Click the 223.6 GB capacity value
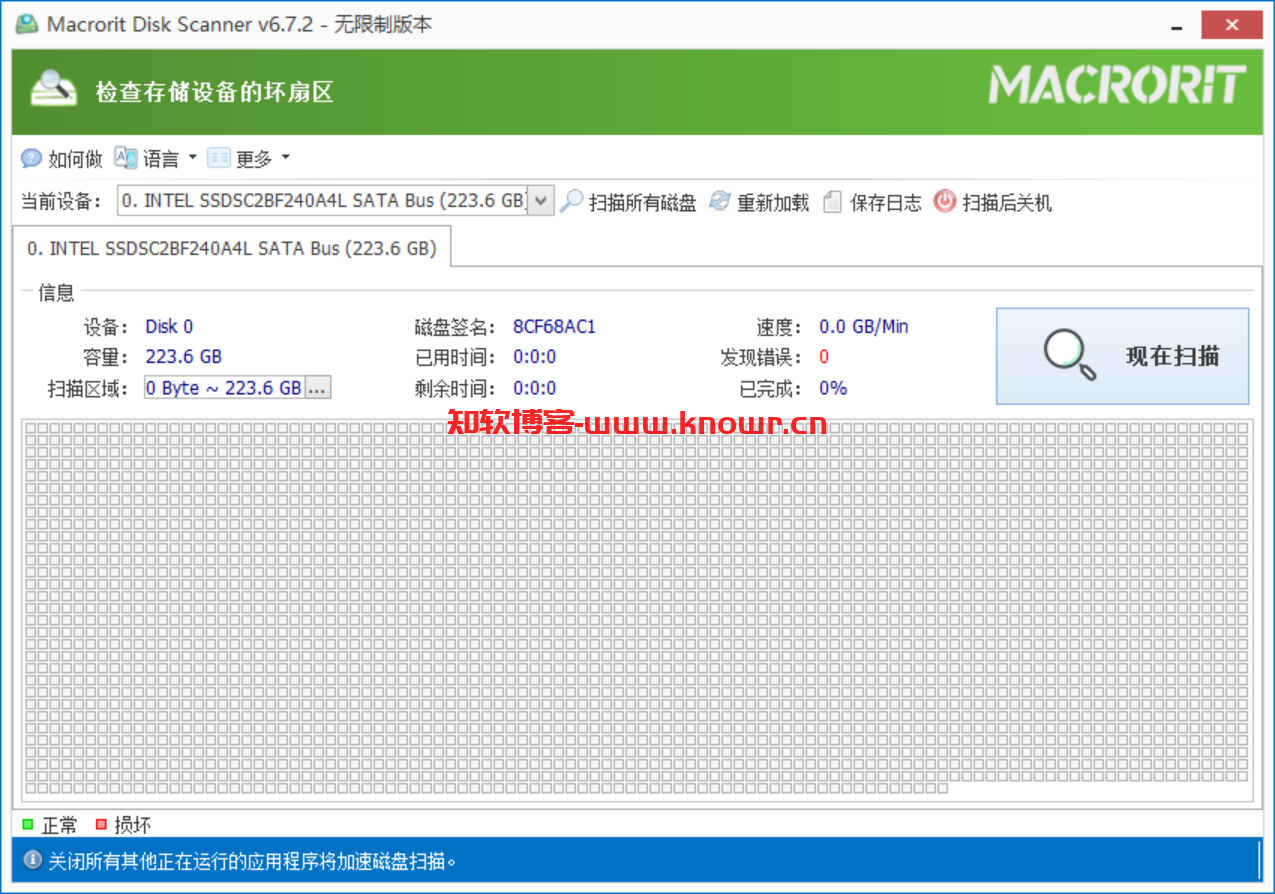1275x894 pixels. click(183, 356)
